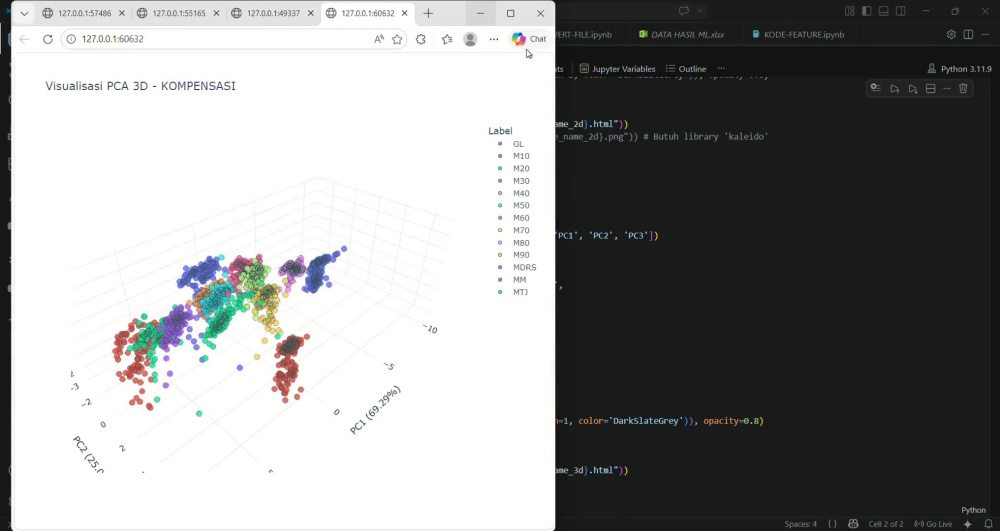
Task: Execute cell and below icon in cell toolbar
Action: coord(913,89)
